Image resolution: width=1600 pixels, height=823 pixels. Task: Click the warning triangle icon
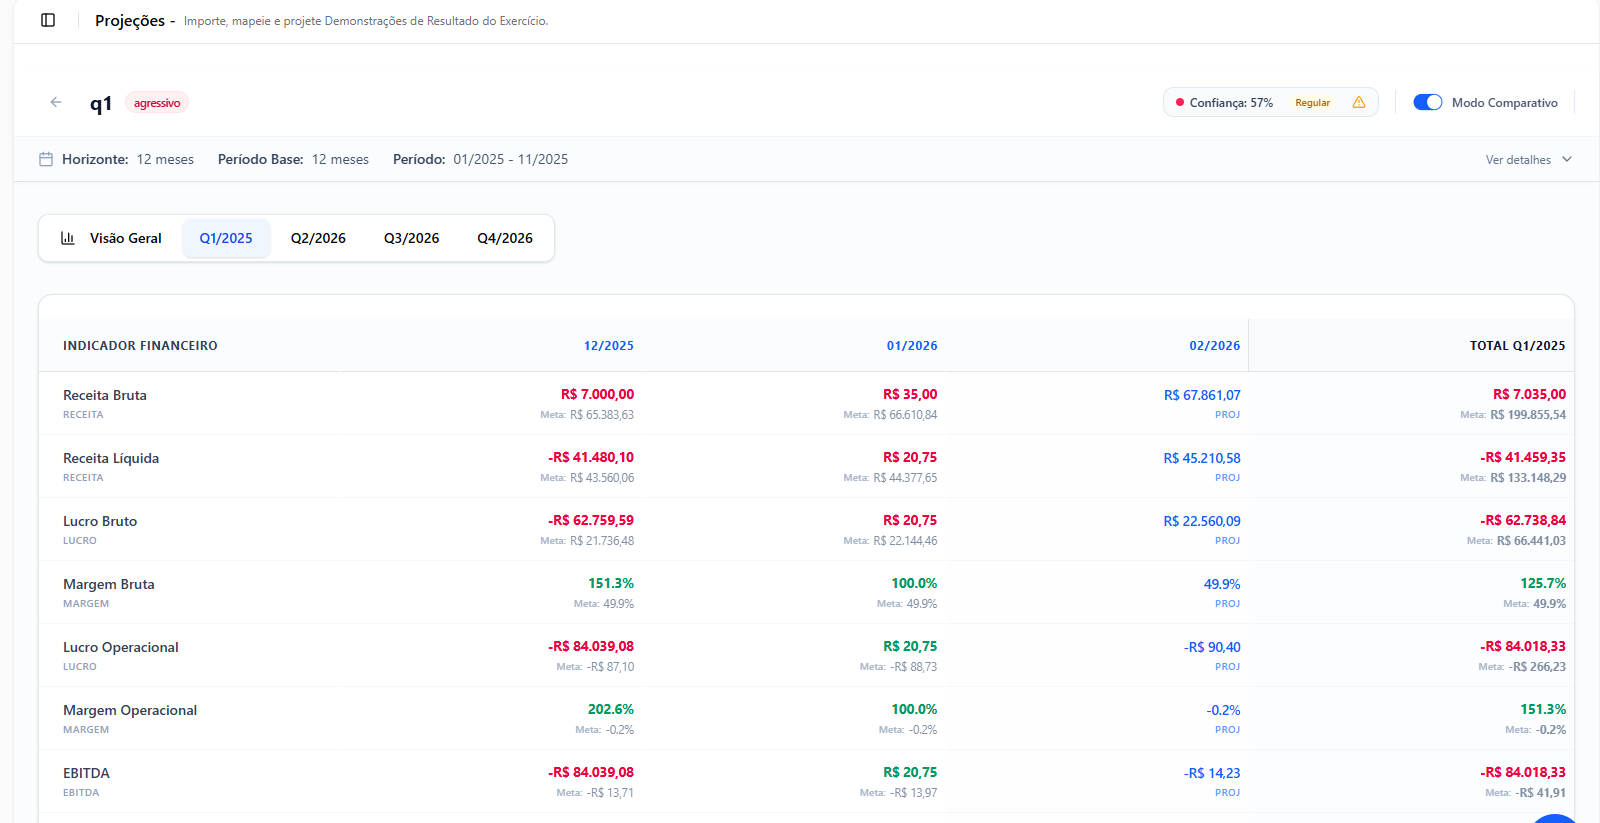tap(1358, 102)
